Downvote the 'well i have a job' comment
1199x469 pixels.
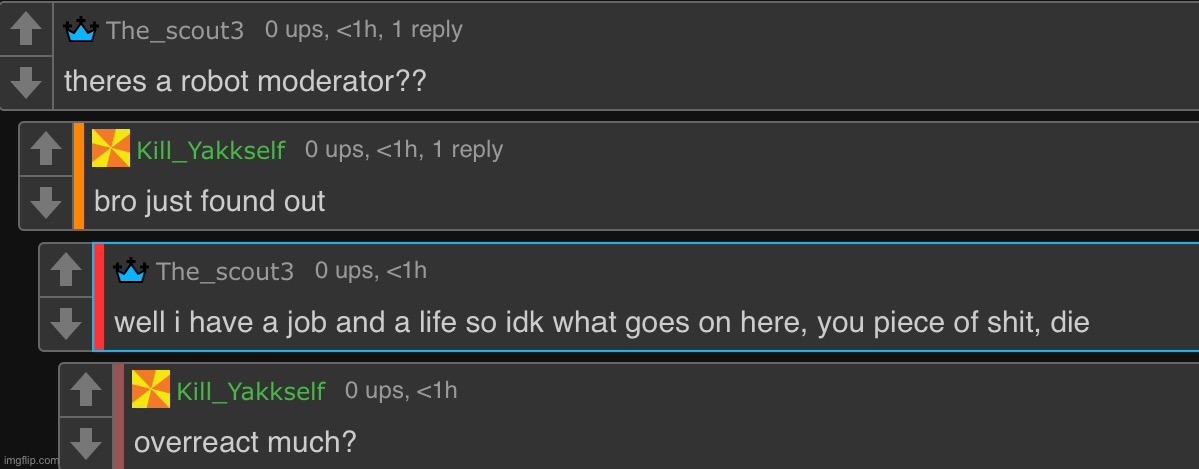coord(66,324)
